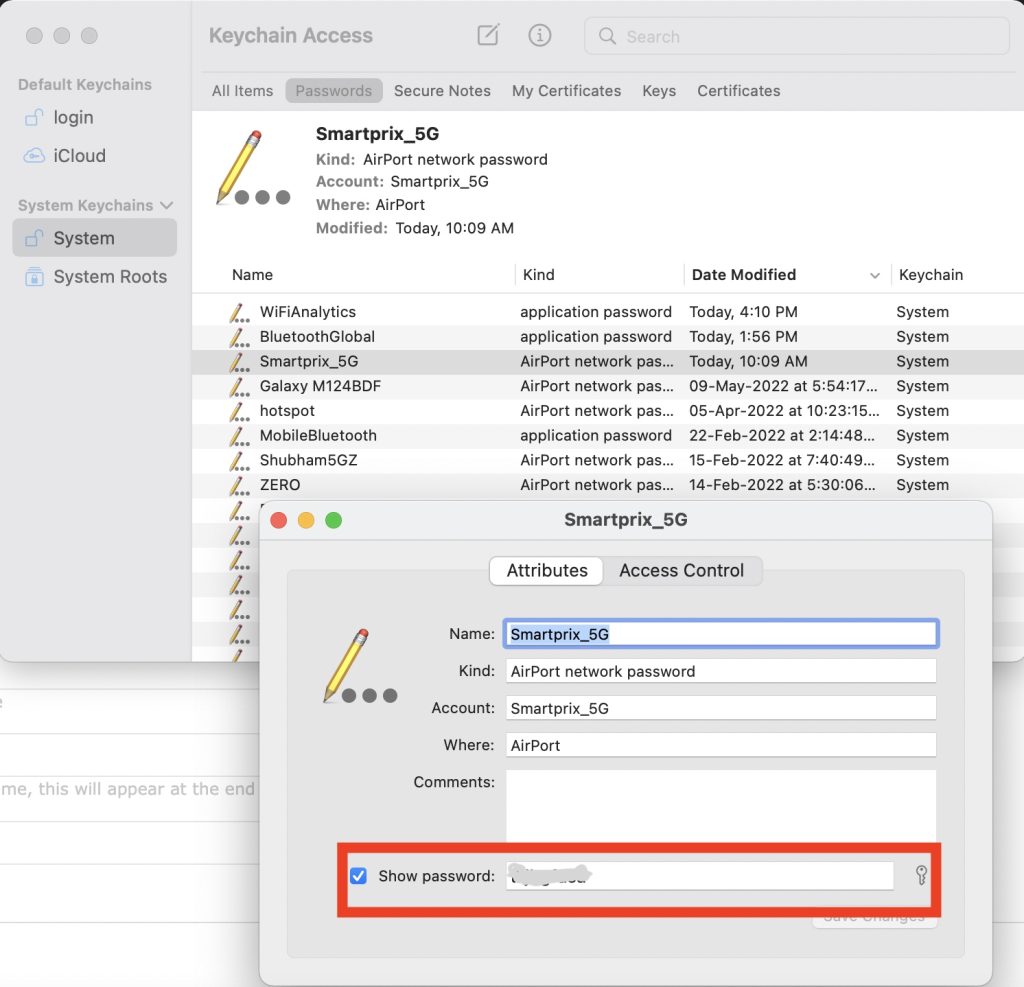
Task: Click the iCloud cloud icon
Action: [x=34, y=155]
